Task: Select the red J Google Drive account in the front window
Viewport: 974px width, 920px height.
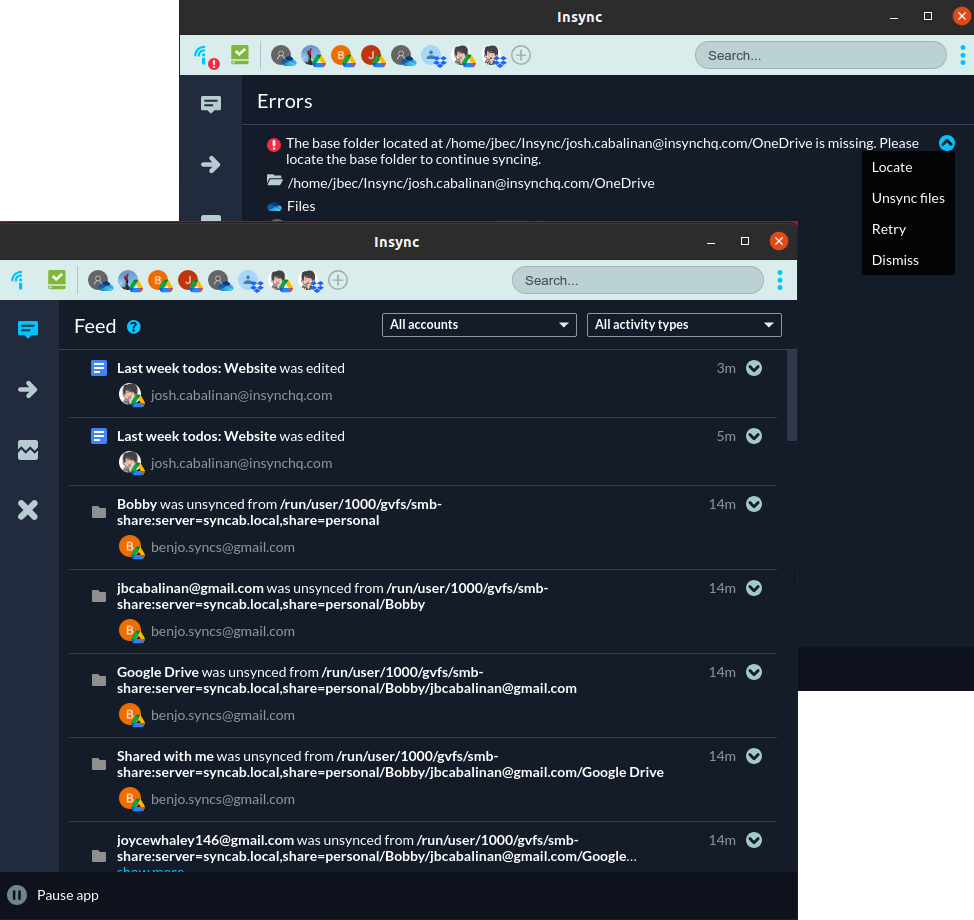Action: (x=189, y=281)
